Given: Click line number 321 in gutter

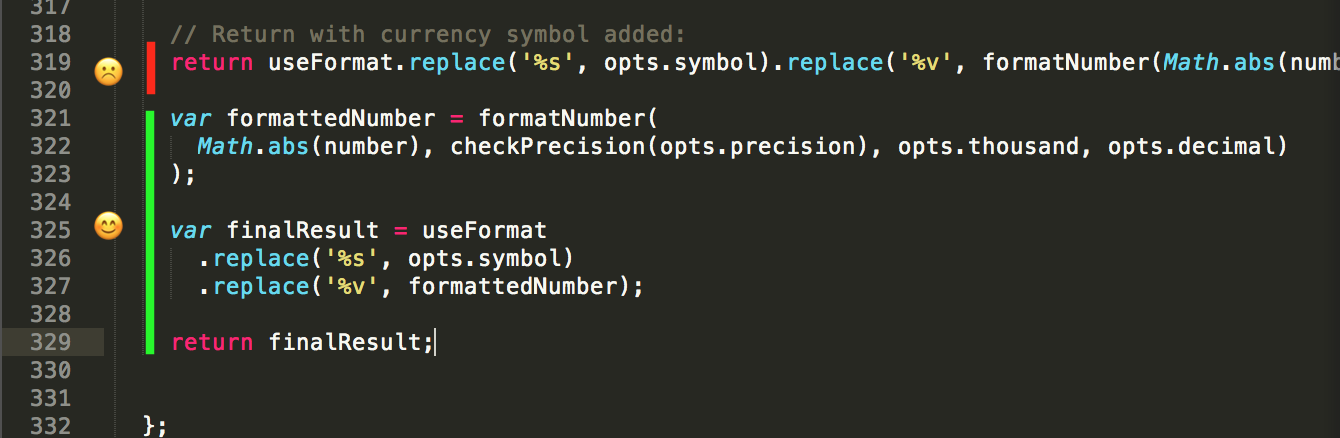Looking at the screenshot, I should [x=50, y=118].
